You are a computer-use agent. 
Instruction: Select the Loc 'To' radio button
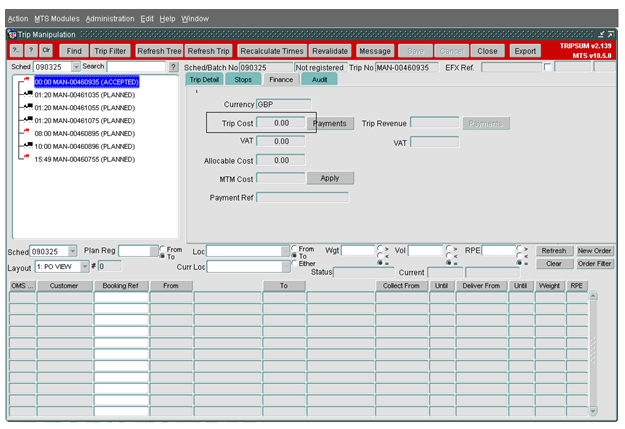pos(295,256)
